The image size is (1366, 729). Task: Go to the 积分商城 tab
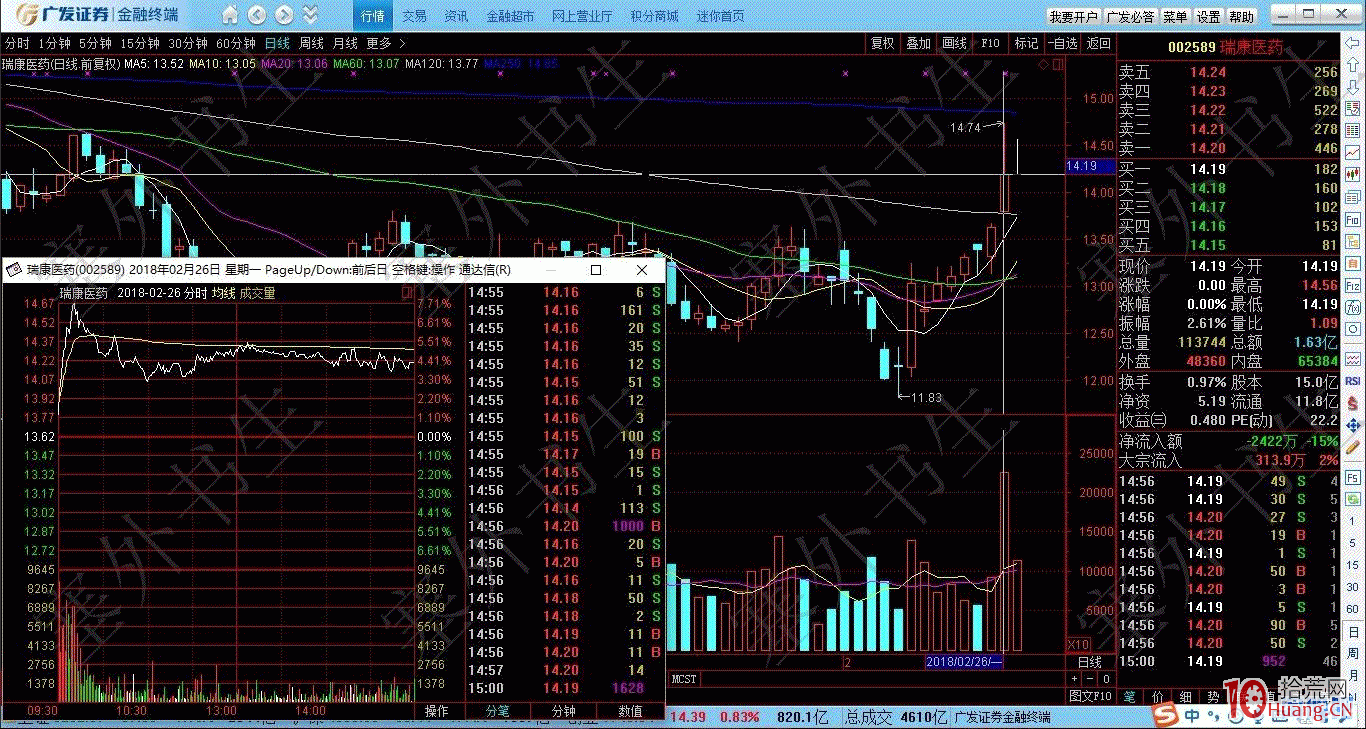coord(654,16)
